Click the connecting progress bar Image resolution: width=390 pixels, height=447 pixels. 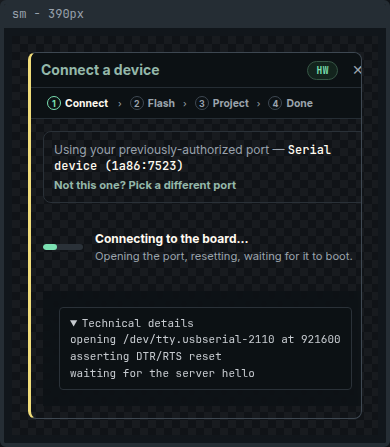(x=63, y=247)
